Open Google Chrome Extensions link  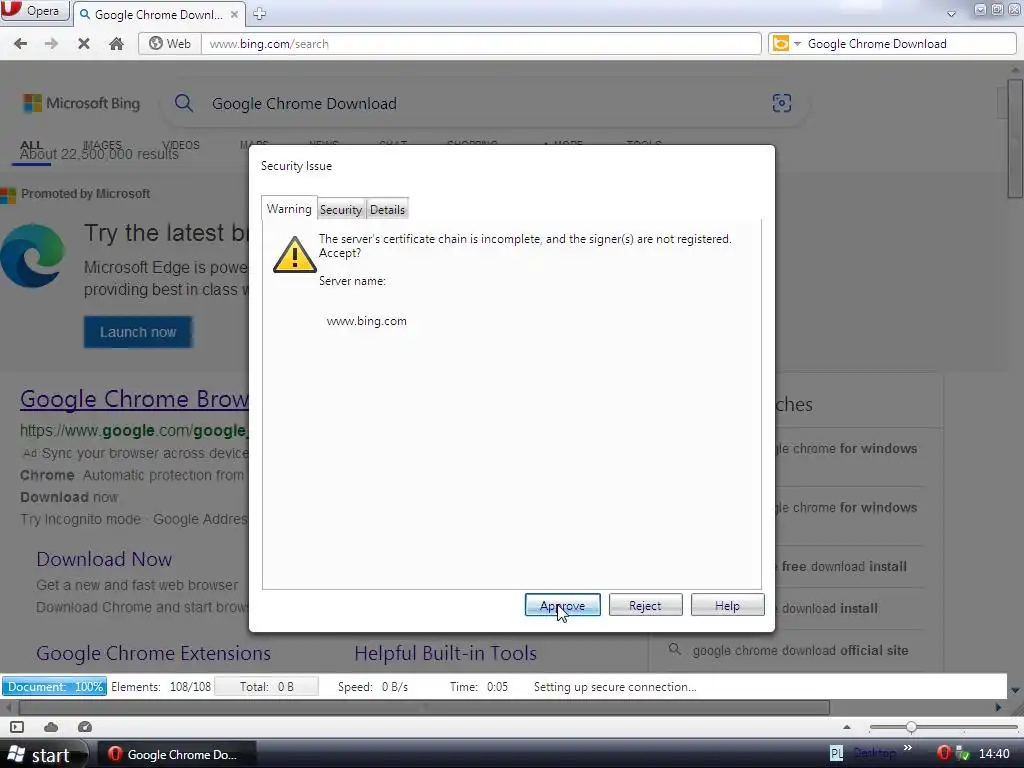click(x=153, y=653)
